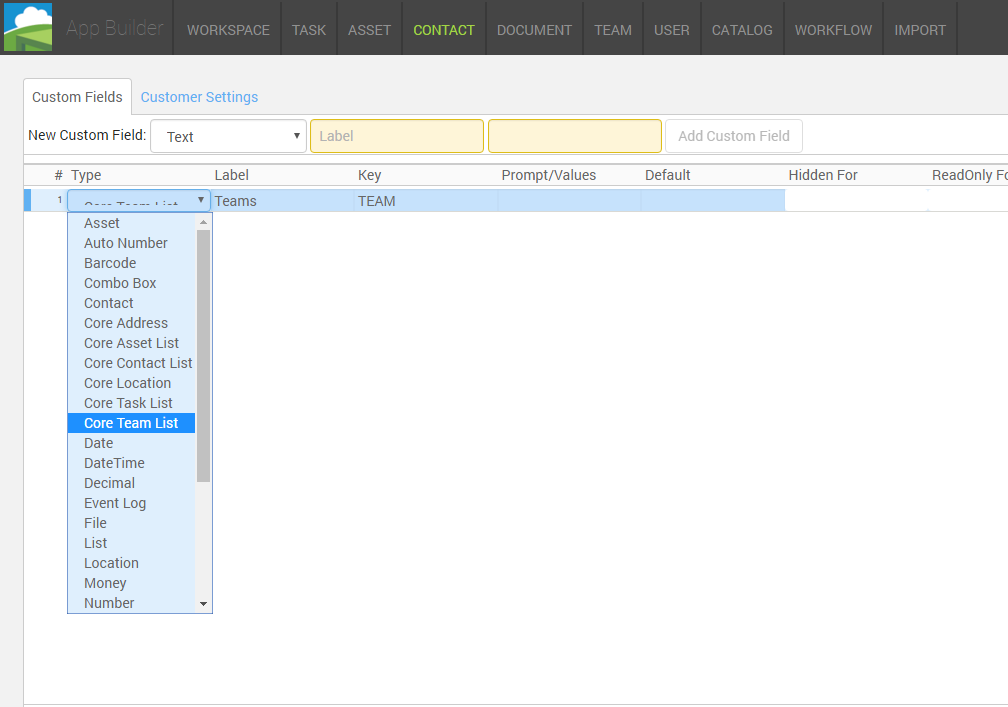Pick Core Address from the dropdown
The image size is (1008, 707).
pos(126,323)
